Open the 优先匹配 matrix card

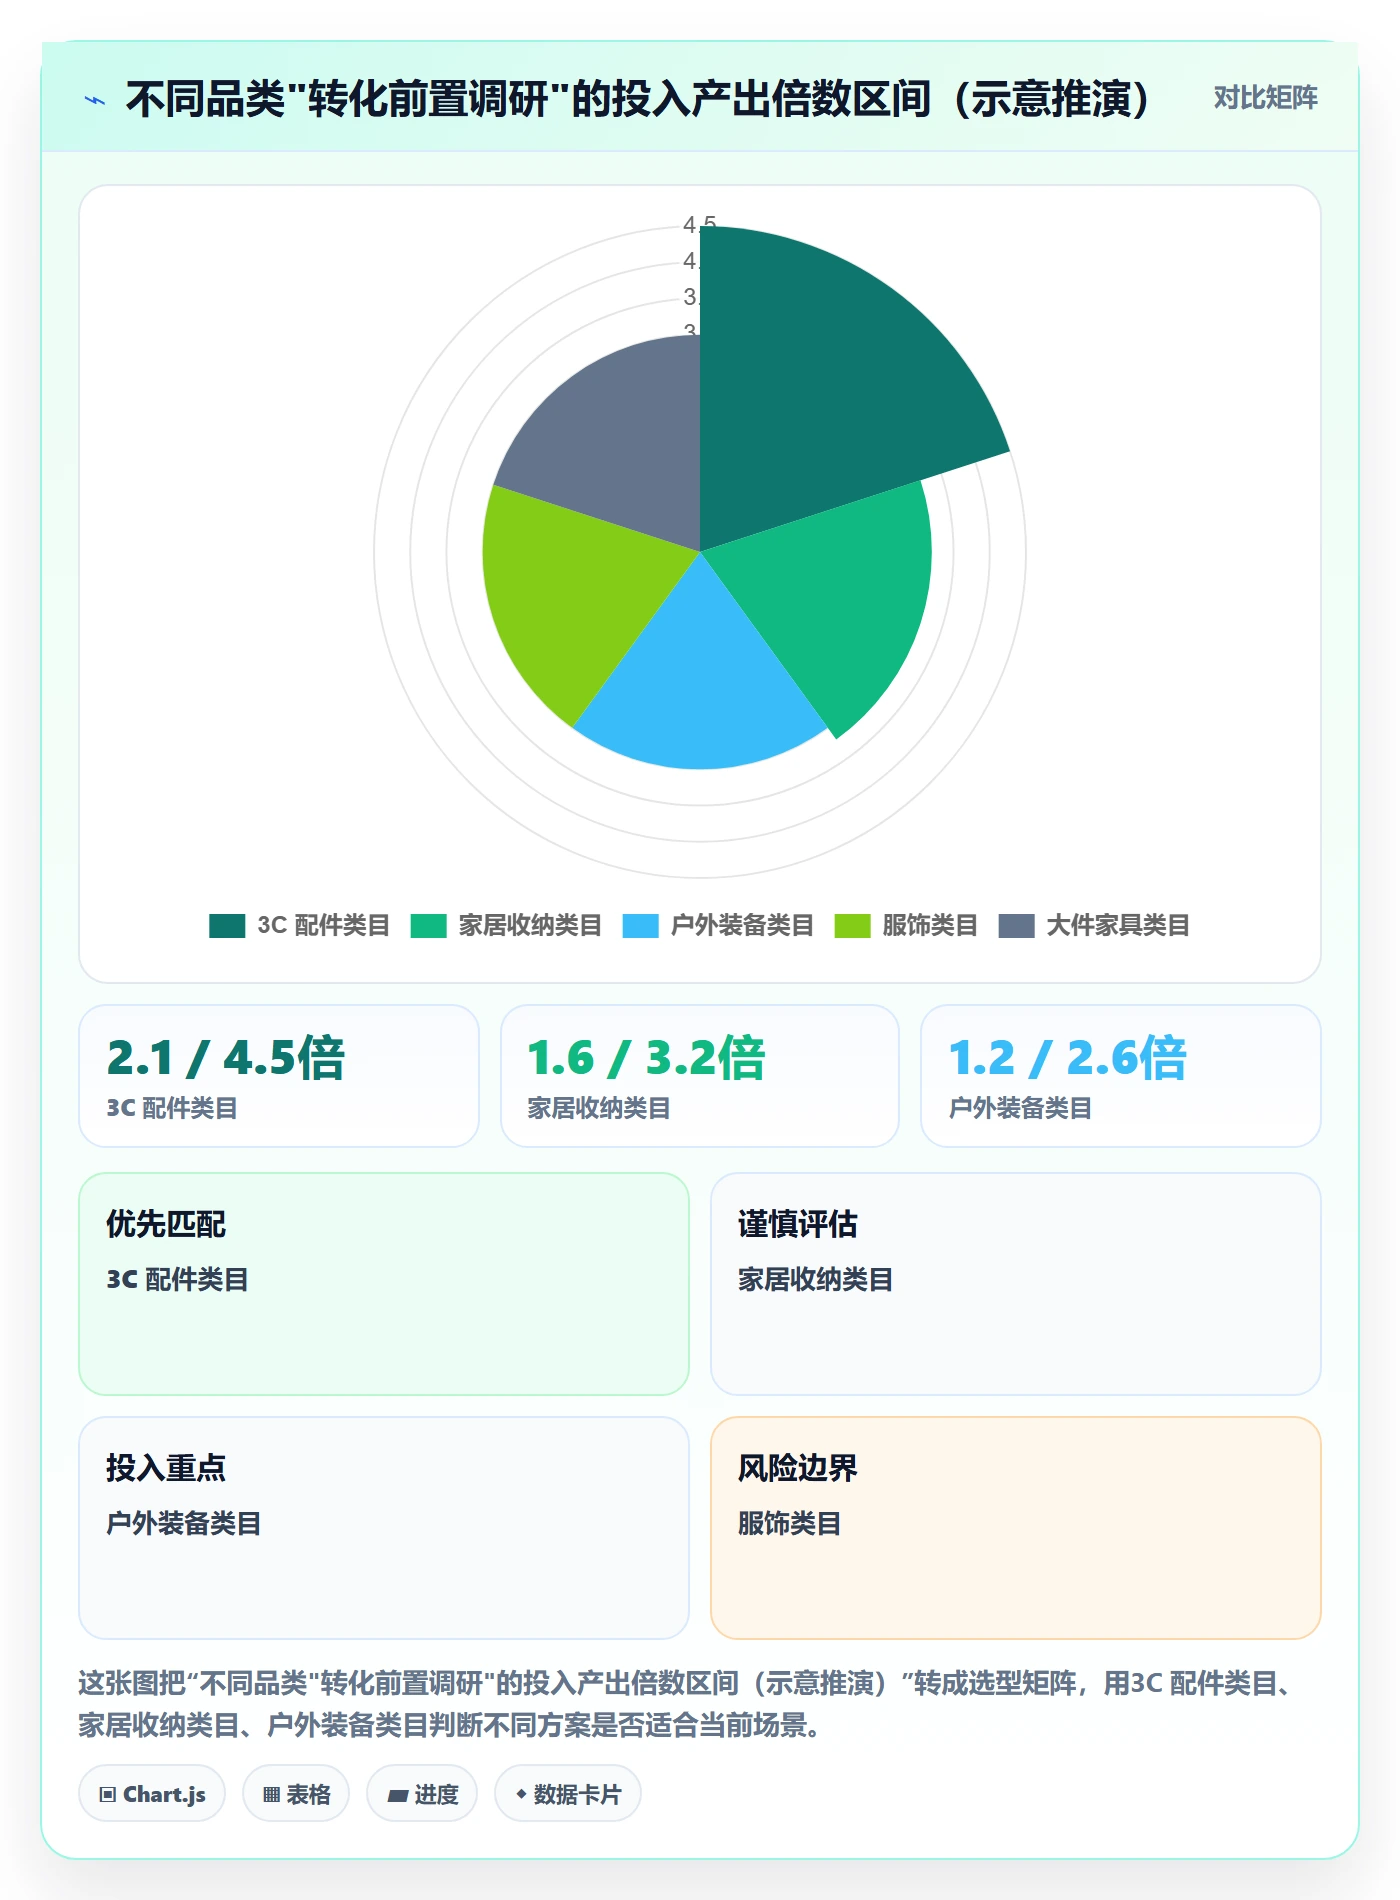pyautogui.click(x=384, y=1284)
